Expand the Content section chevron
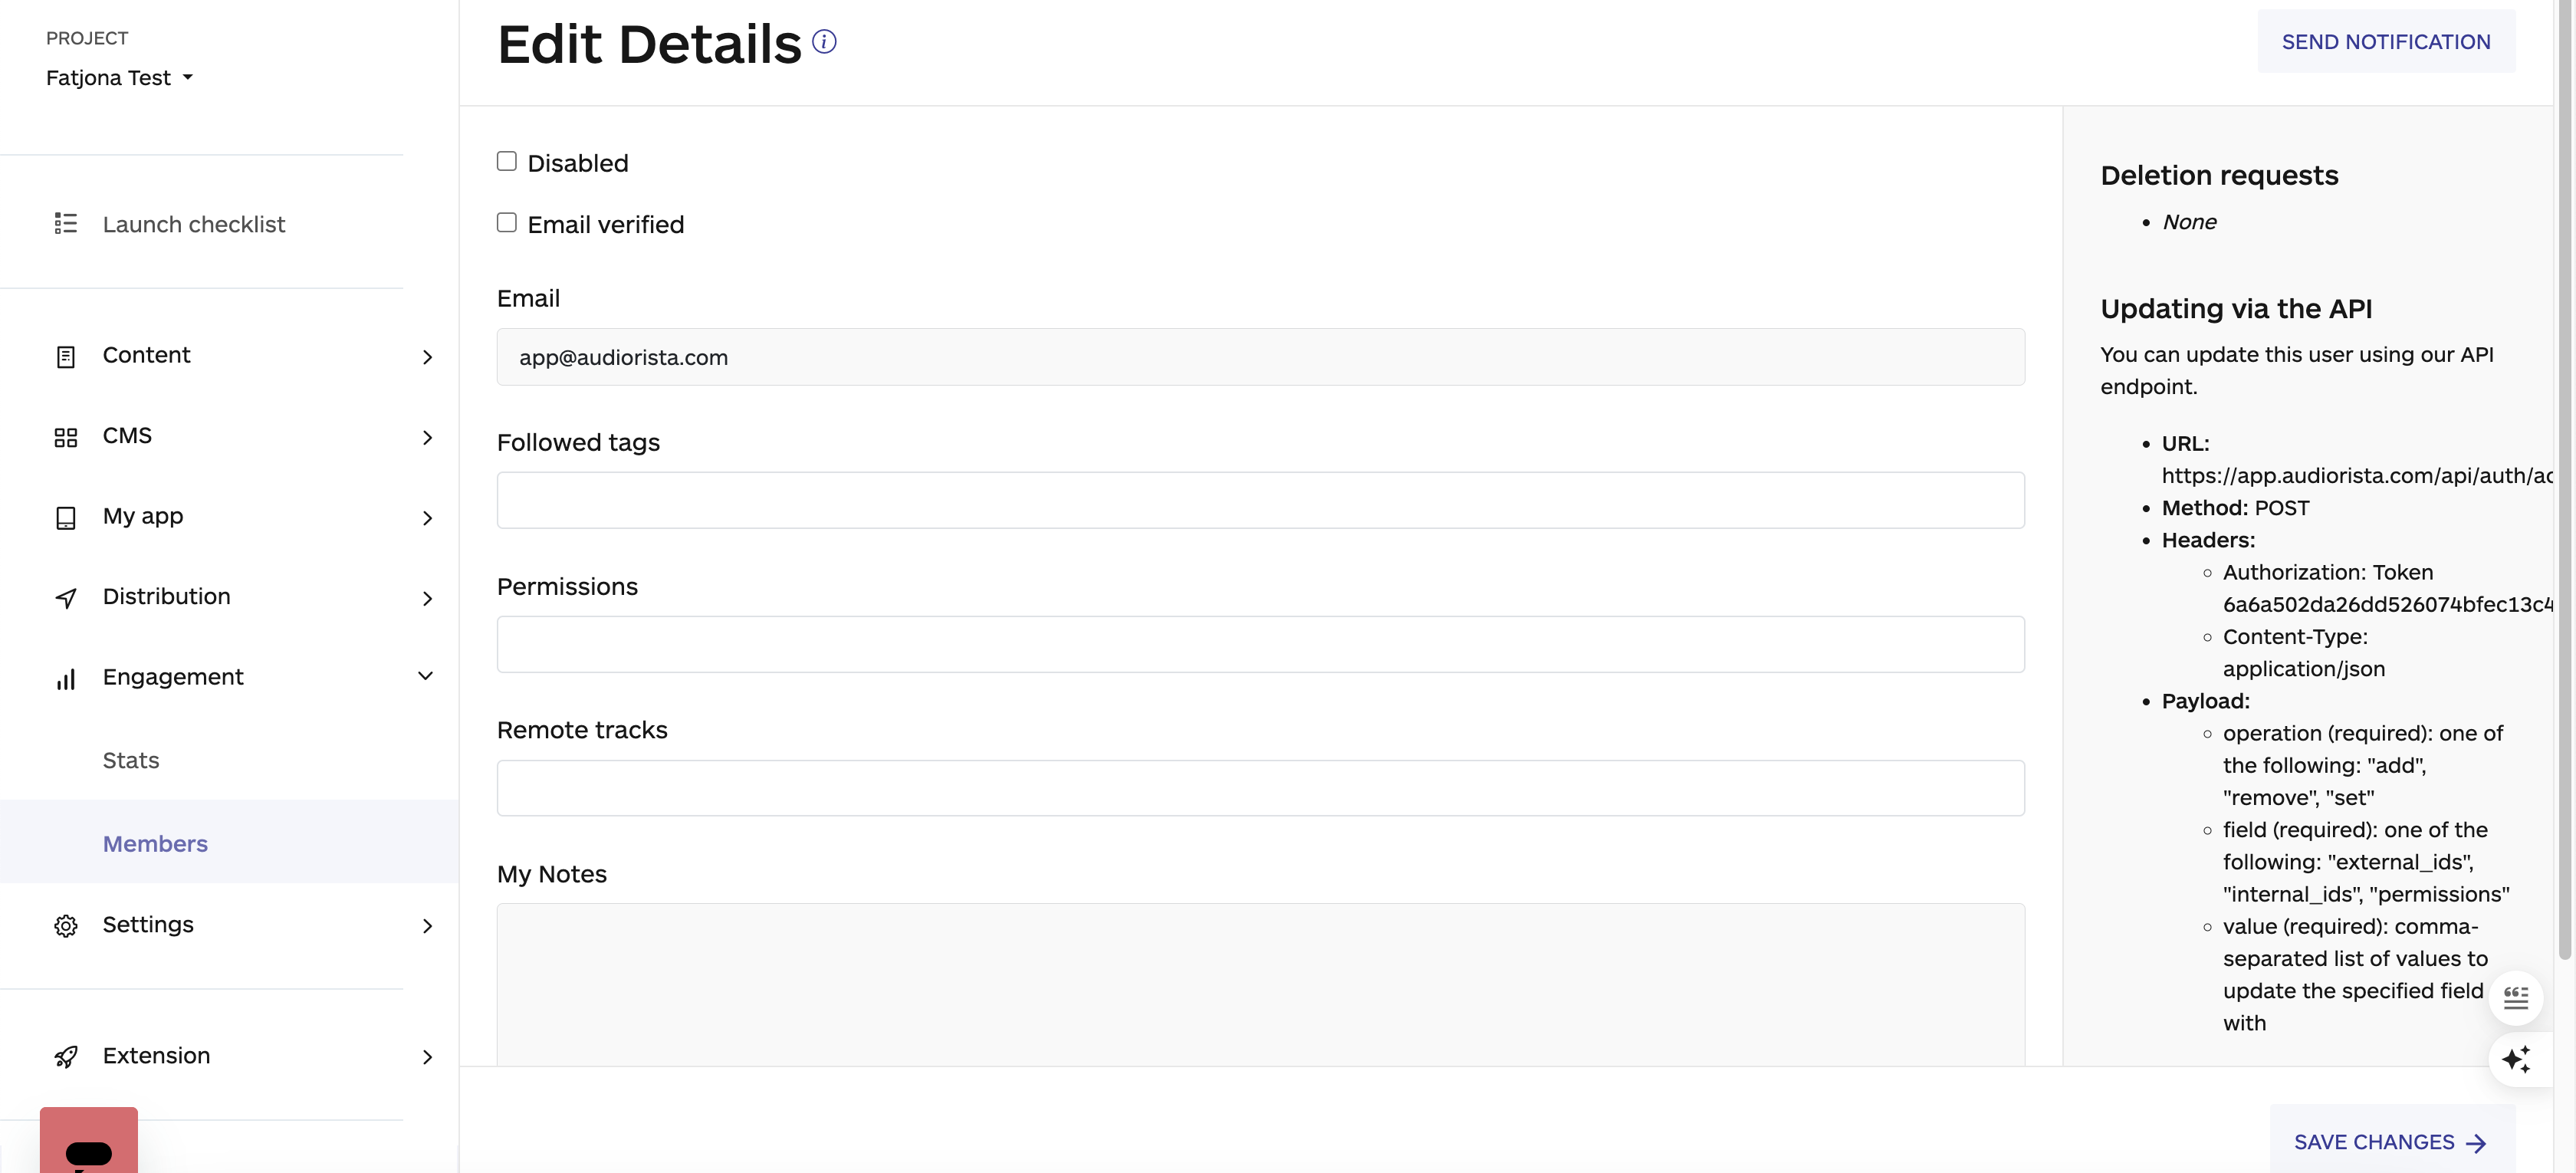 pos(428,357)
